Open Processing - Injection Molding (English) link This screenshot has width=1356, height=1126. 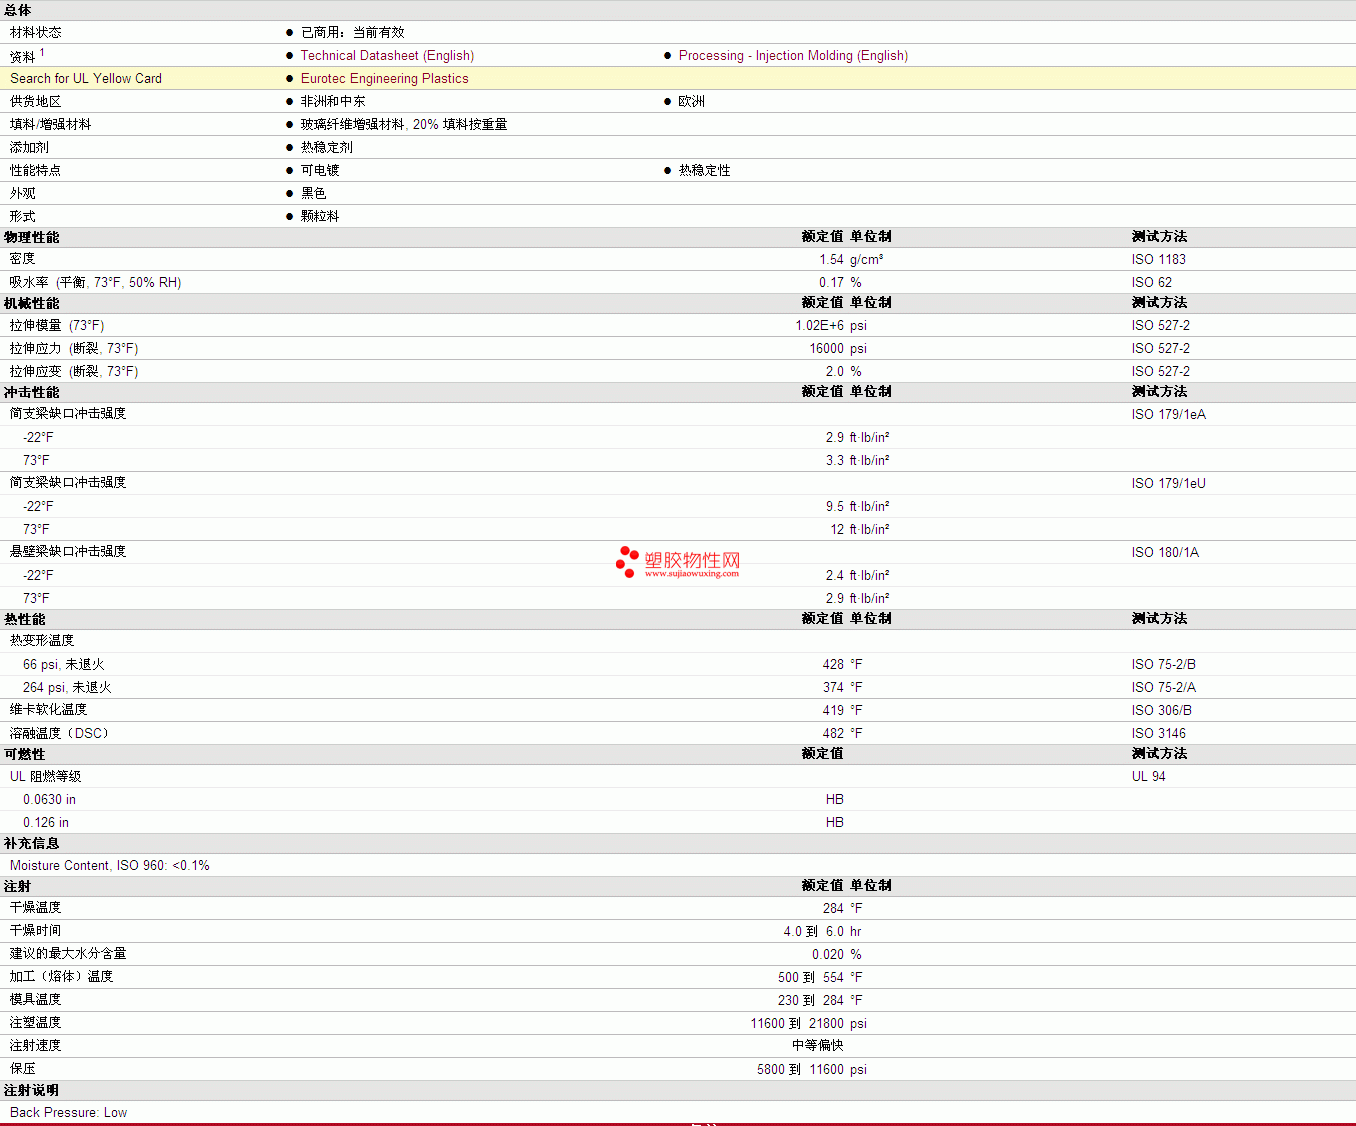pyautogui.click(x=793, y=56)
